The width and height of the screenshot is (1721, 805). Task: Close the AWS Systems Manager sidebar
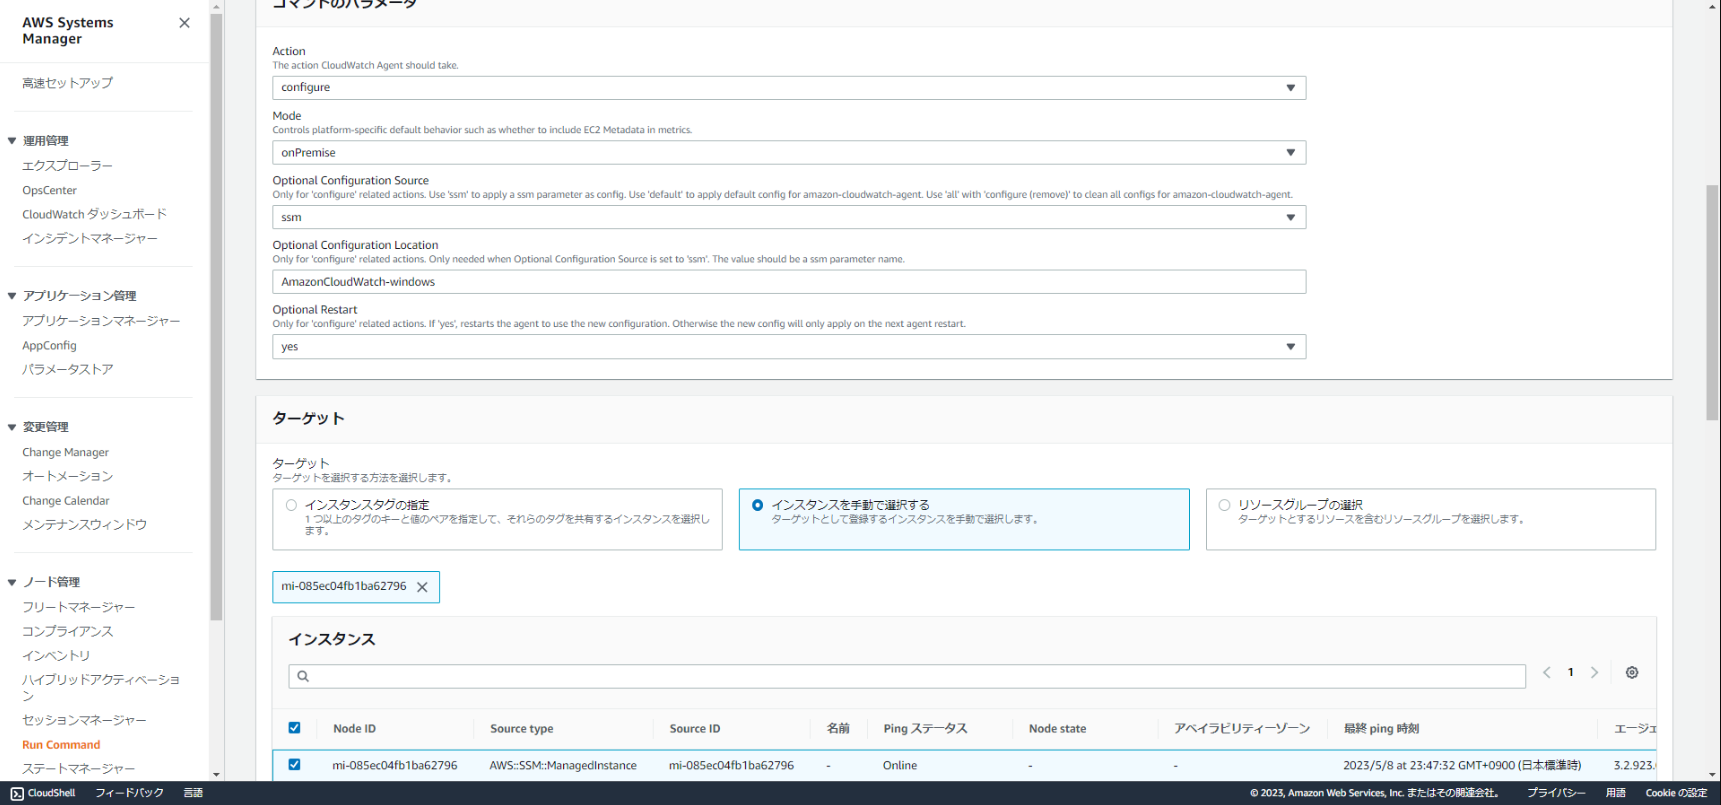[184, 23]
